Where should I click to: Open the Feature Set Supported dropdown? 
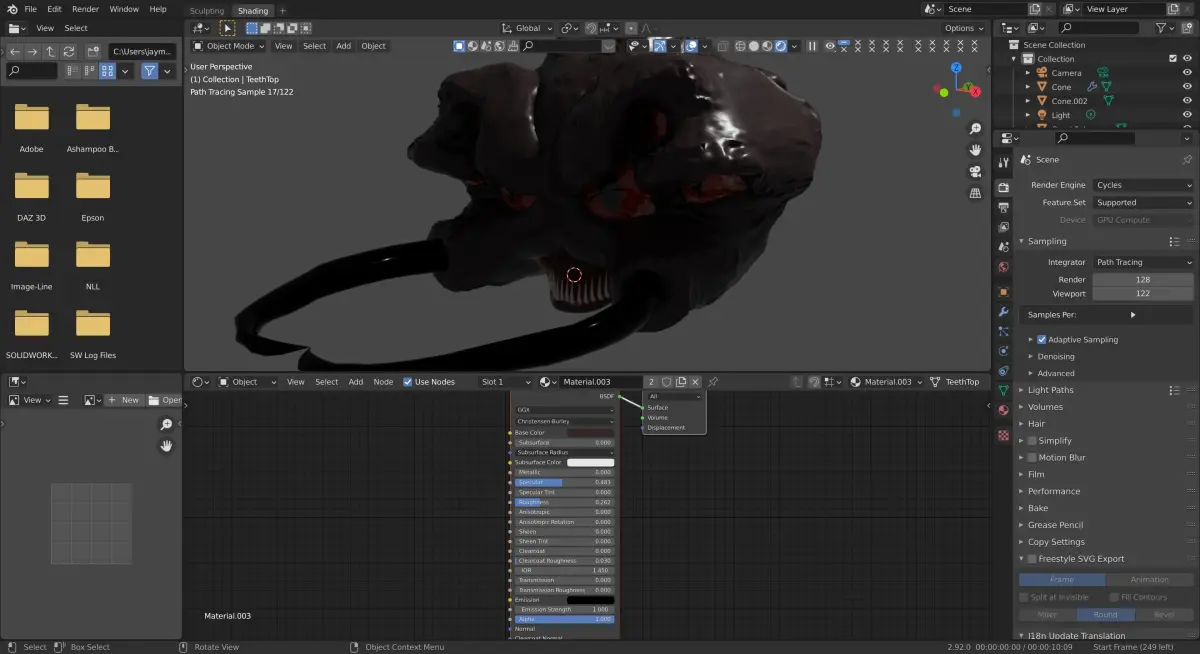(x=1143, y=203)
